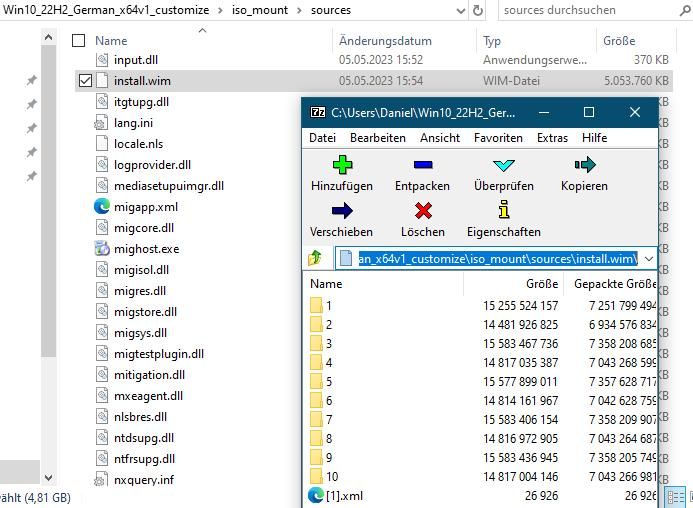Select the migtestplugin.dll file
Screen dimensions: 693x508
coord(159,354)
